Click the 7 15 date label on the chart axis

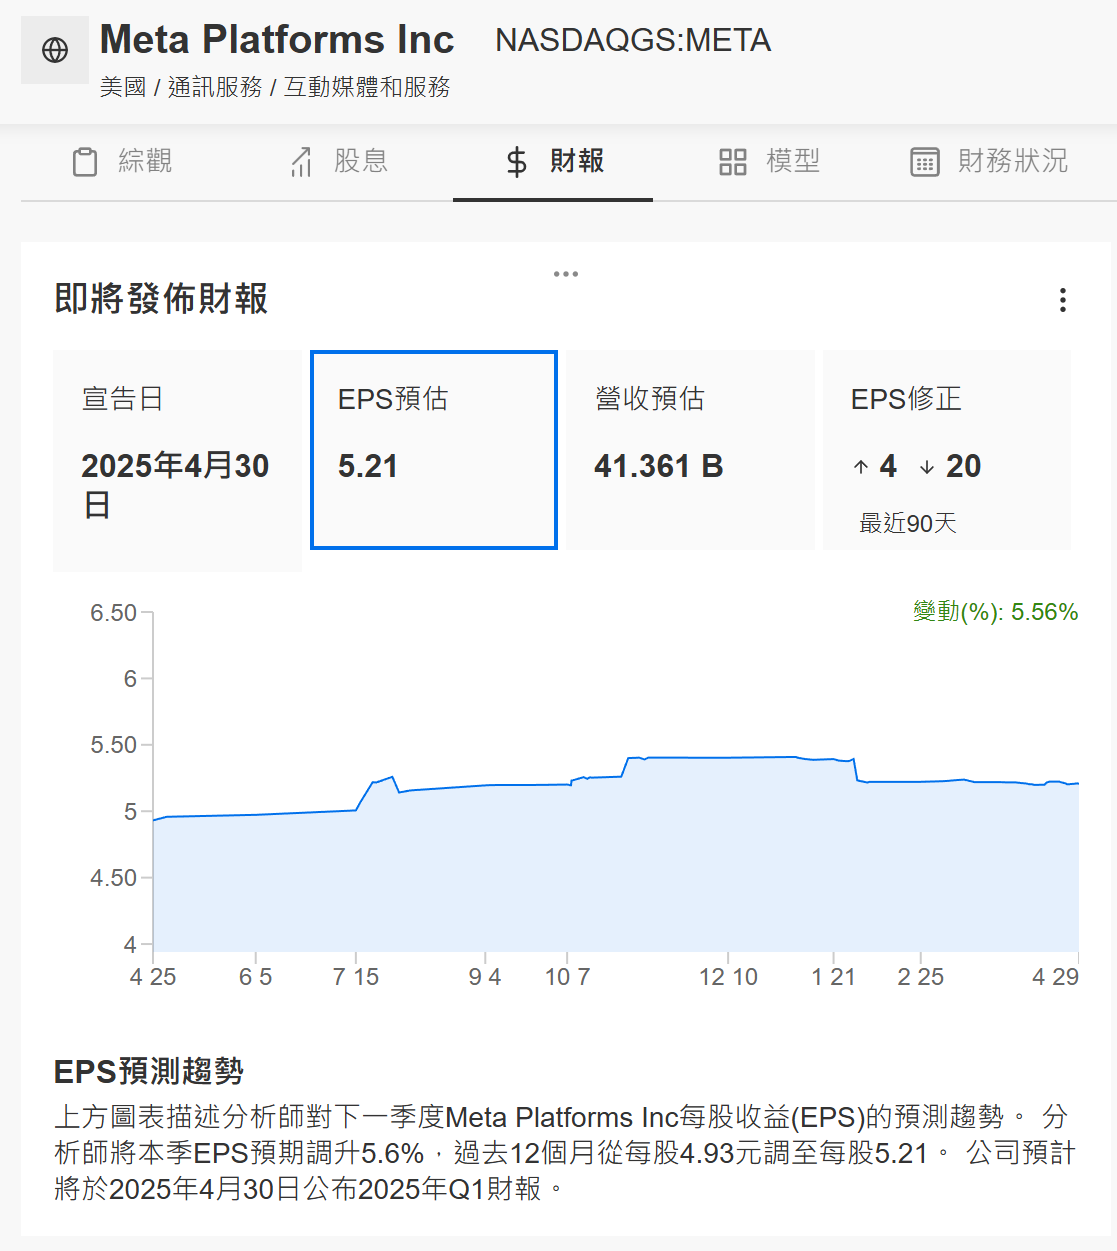click(x=356, y=977)
